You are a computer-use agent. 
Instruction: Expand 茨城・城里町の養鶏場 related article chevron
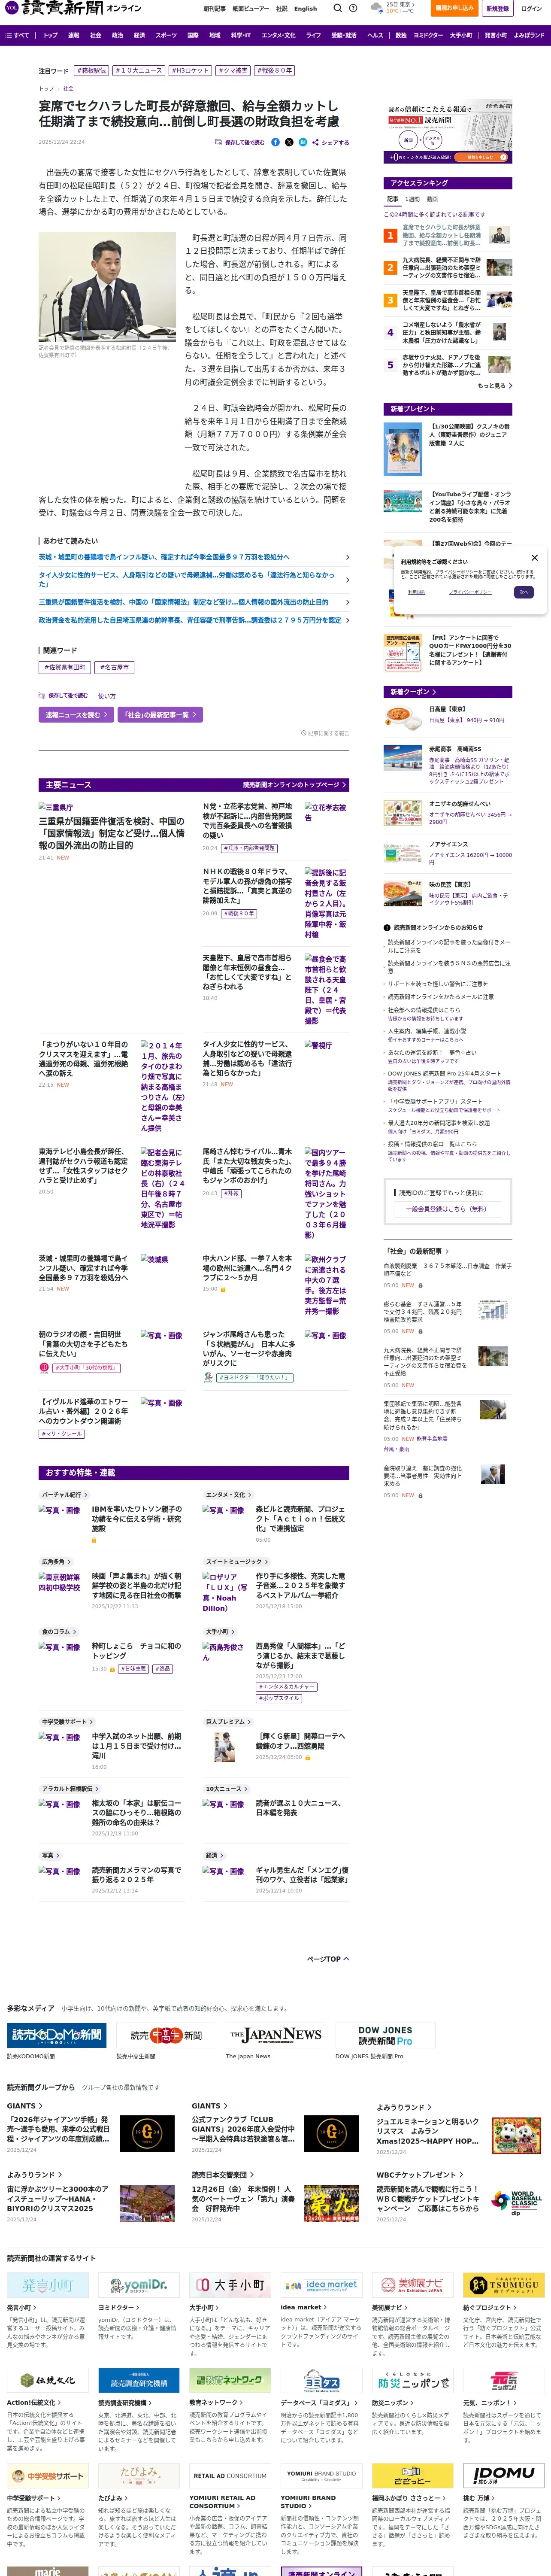[347, 557]
